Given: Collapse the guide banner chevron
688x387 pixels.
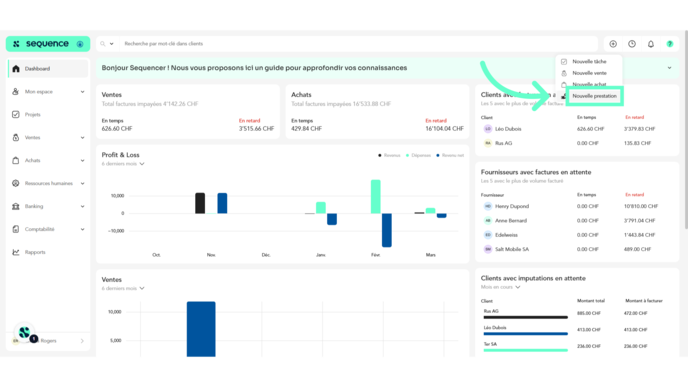Looking at the screenshot, I should (x=670, y=68).
